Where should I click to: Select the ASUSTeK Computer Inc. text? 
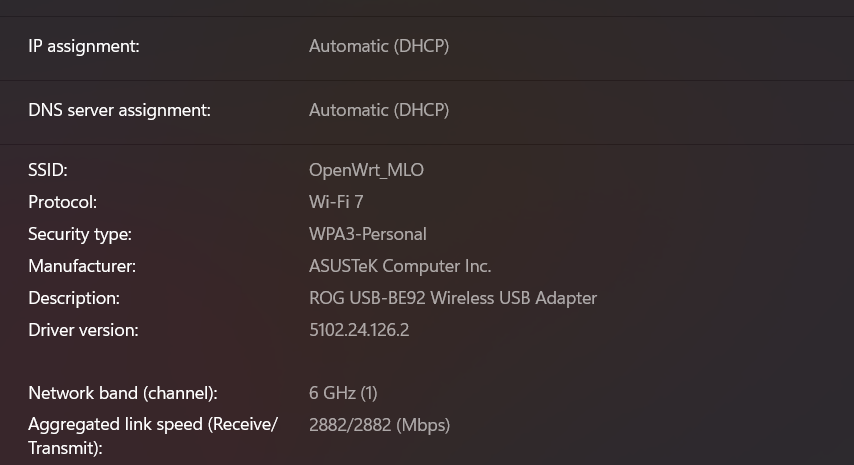pyautogui.click(x=400, y=266)
